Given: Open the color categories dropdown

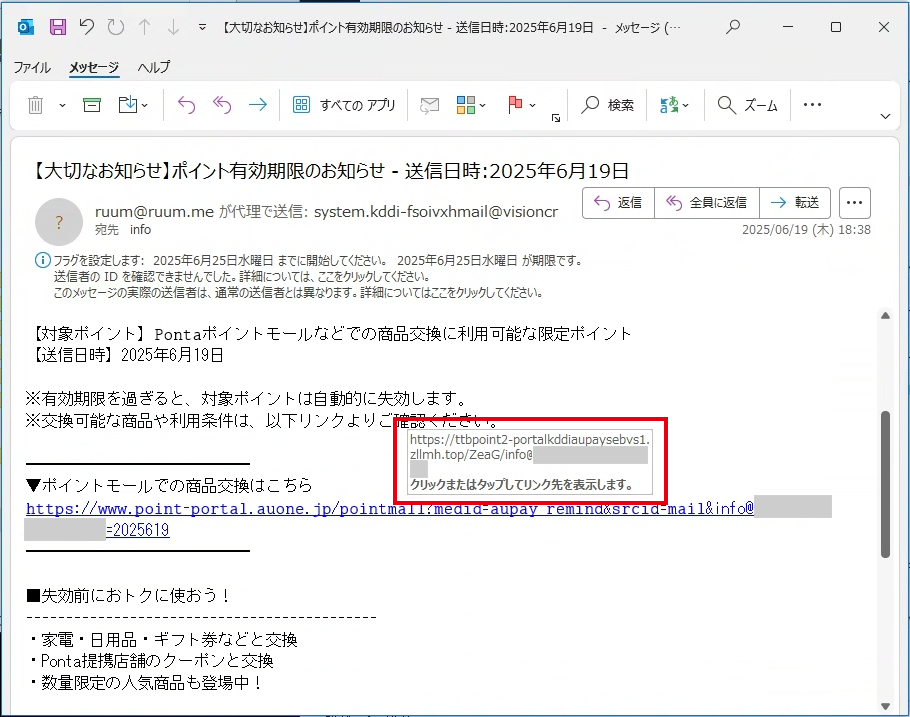Looking at the screenshot, I should click(x=471, y=105).
